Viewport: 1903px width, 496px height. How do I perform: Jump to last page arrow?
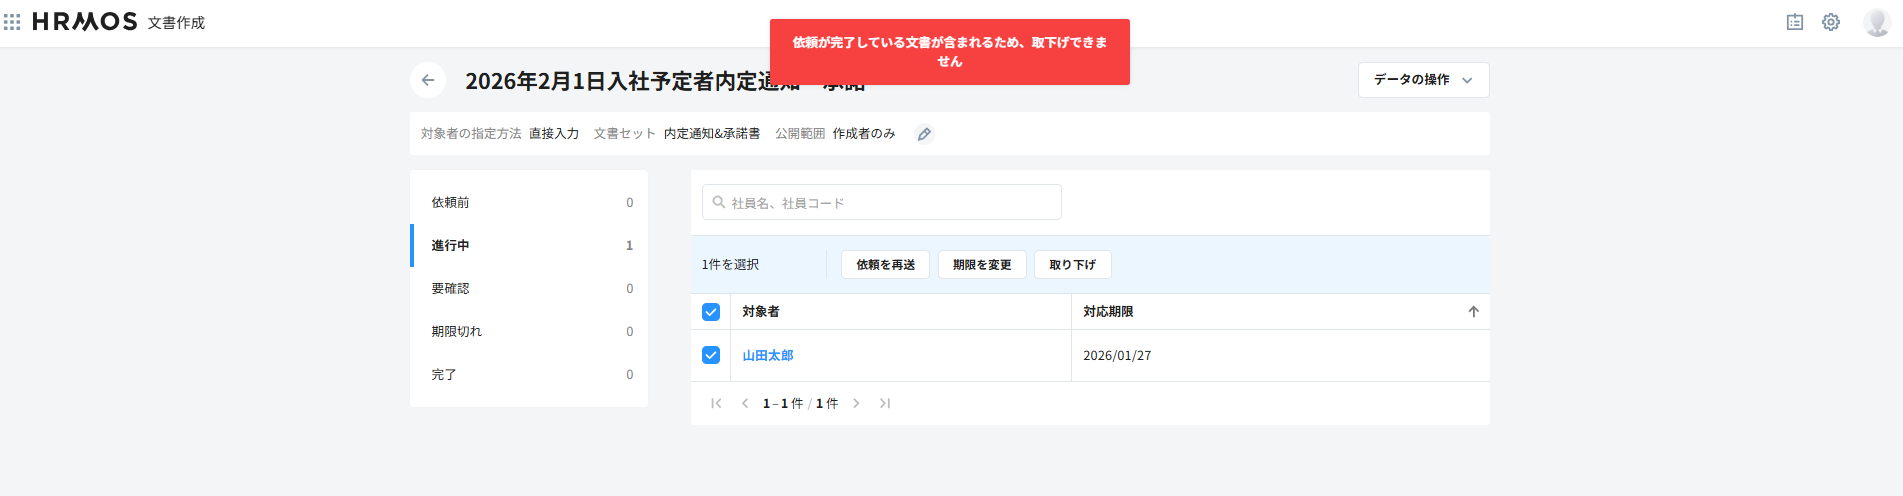[885, 404]
